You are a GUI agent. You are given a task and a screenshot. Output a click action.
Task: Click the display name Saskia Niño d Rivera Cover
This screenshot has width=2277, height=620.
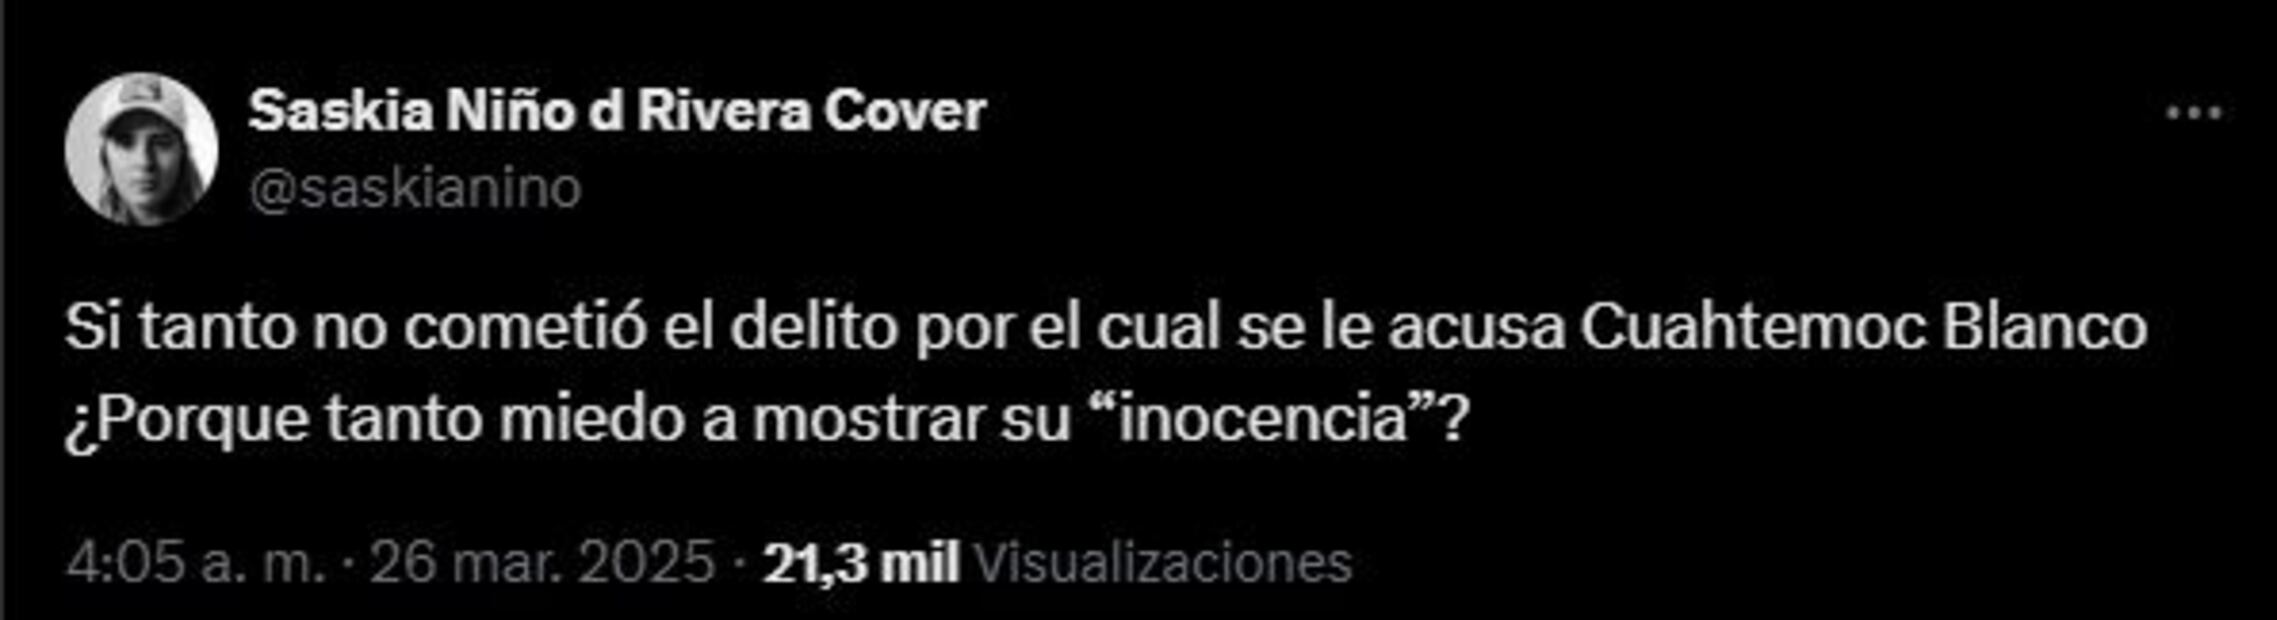[617, 111]
